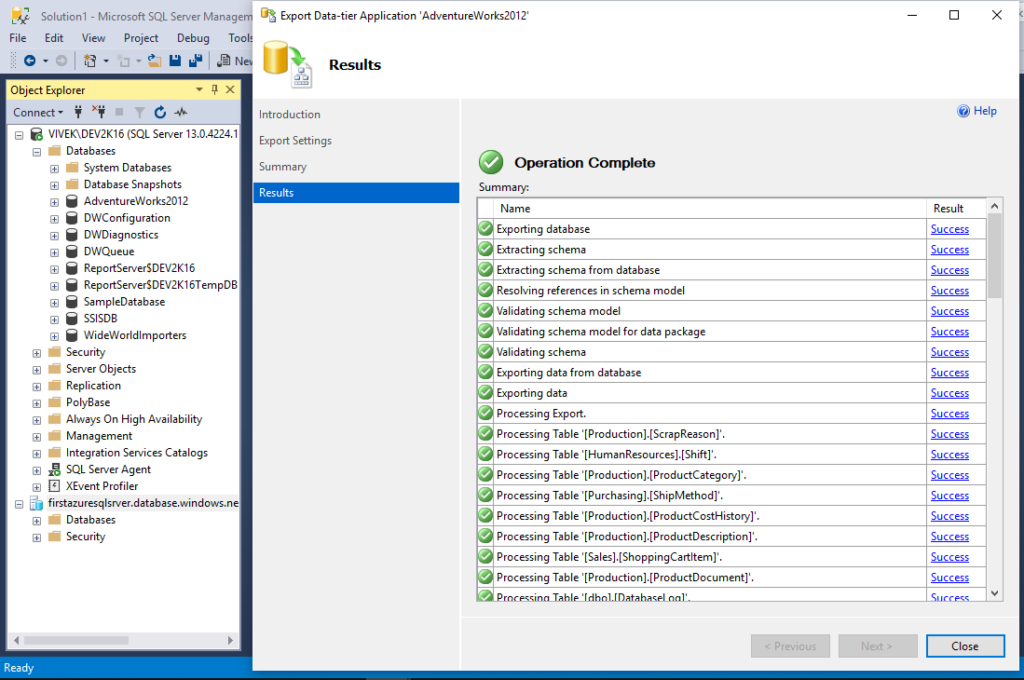The image size is (1024, 680).
Task: Click the blue Help icon in dialog
Action: [x=964, y=111]
